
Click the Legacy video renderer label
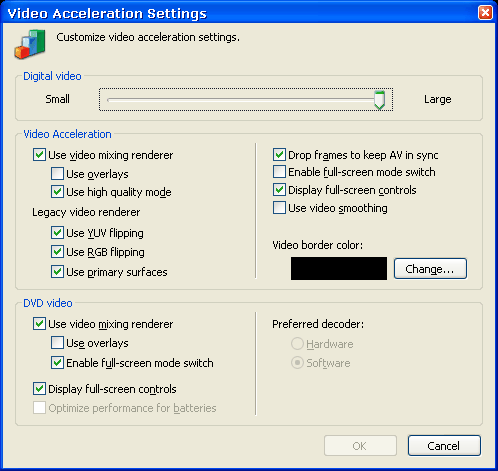point(86,212)
